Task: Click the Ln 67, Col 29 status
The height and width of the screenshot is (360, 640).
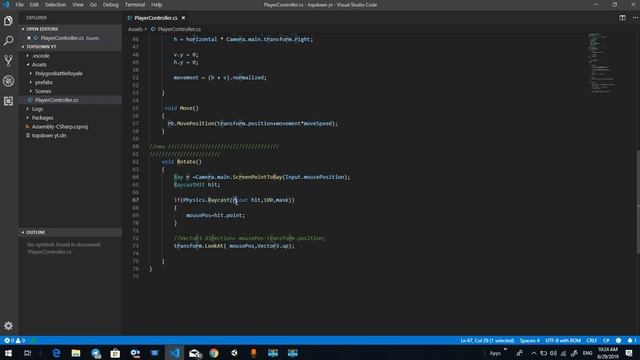Action: 487,340
